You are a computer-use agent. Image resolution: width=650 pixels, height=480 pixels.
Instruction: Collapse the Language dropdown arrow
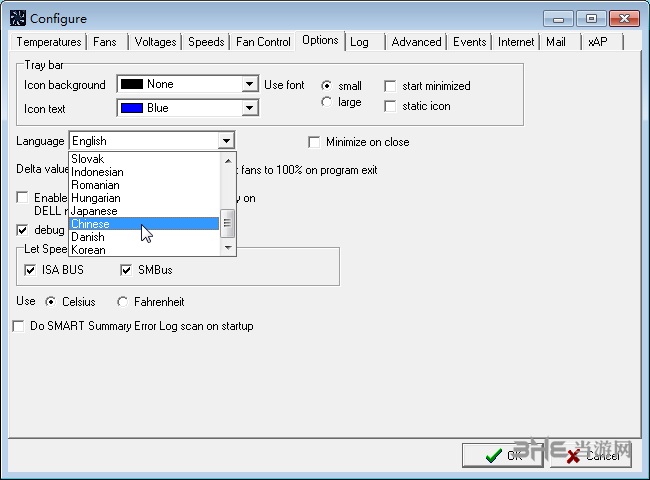click(226, 141)
